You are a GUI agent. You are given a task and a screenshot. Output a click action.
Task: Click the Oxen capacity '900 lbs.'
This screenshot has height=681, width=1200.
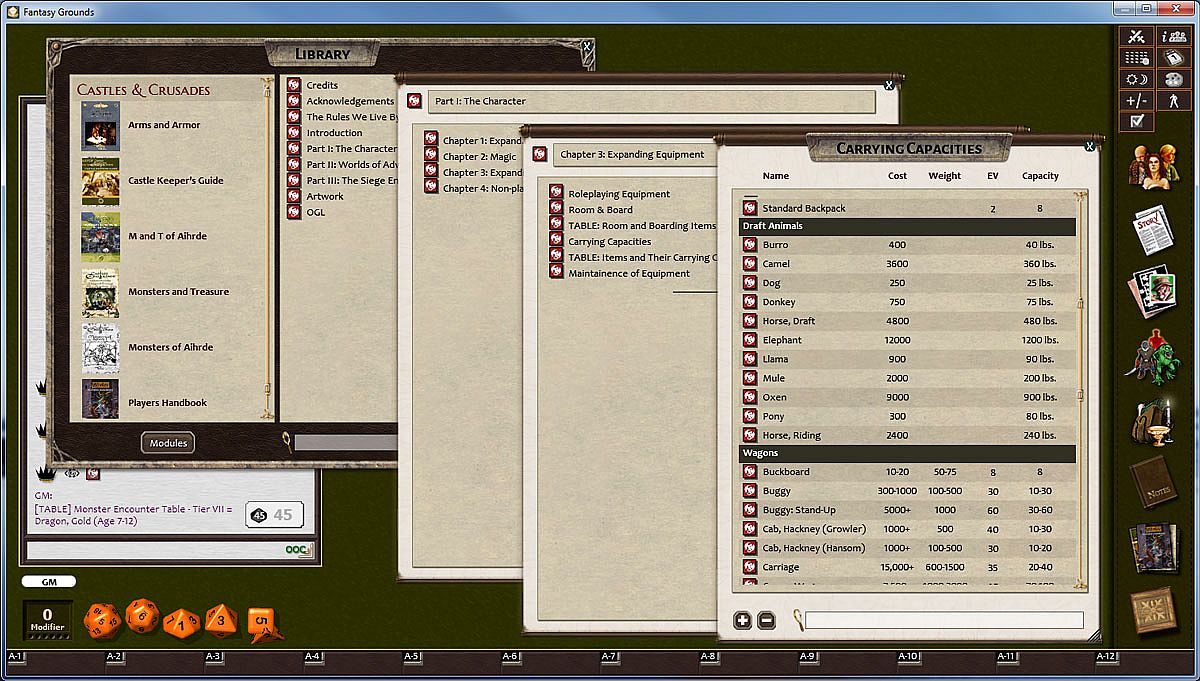click(x=1040, y=397)
